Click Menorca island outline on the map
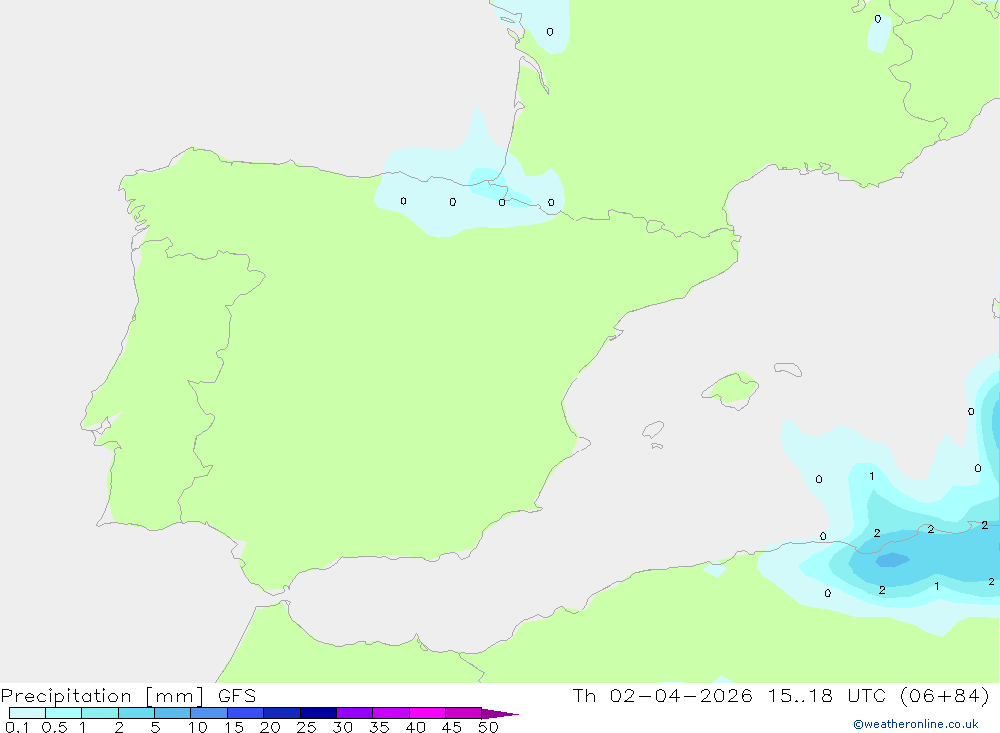This screenshot has height=733, width=1000. point(788,369)
